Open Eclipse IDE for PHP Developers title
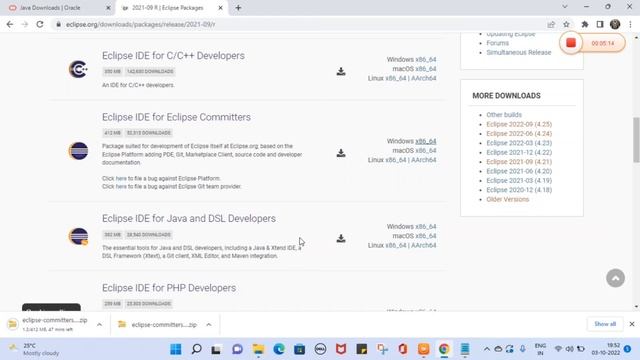 pyautogui.click(x=169, y=288)
